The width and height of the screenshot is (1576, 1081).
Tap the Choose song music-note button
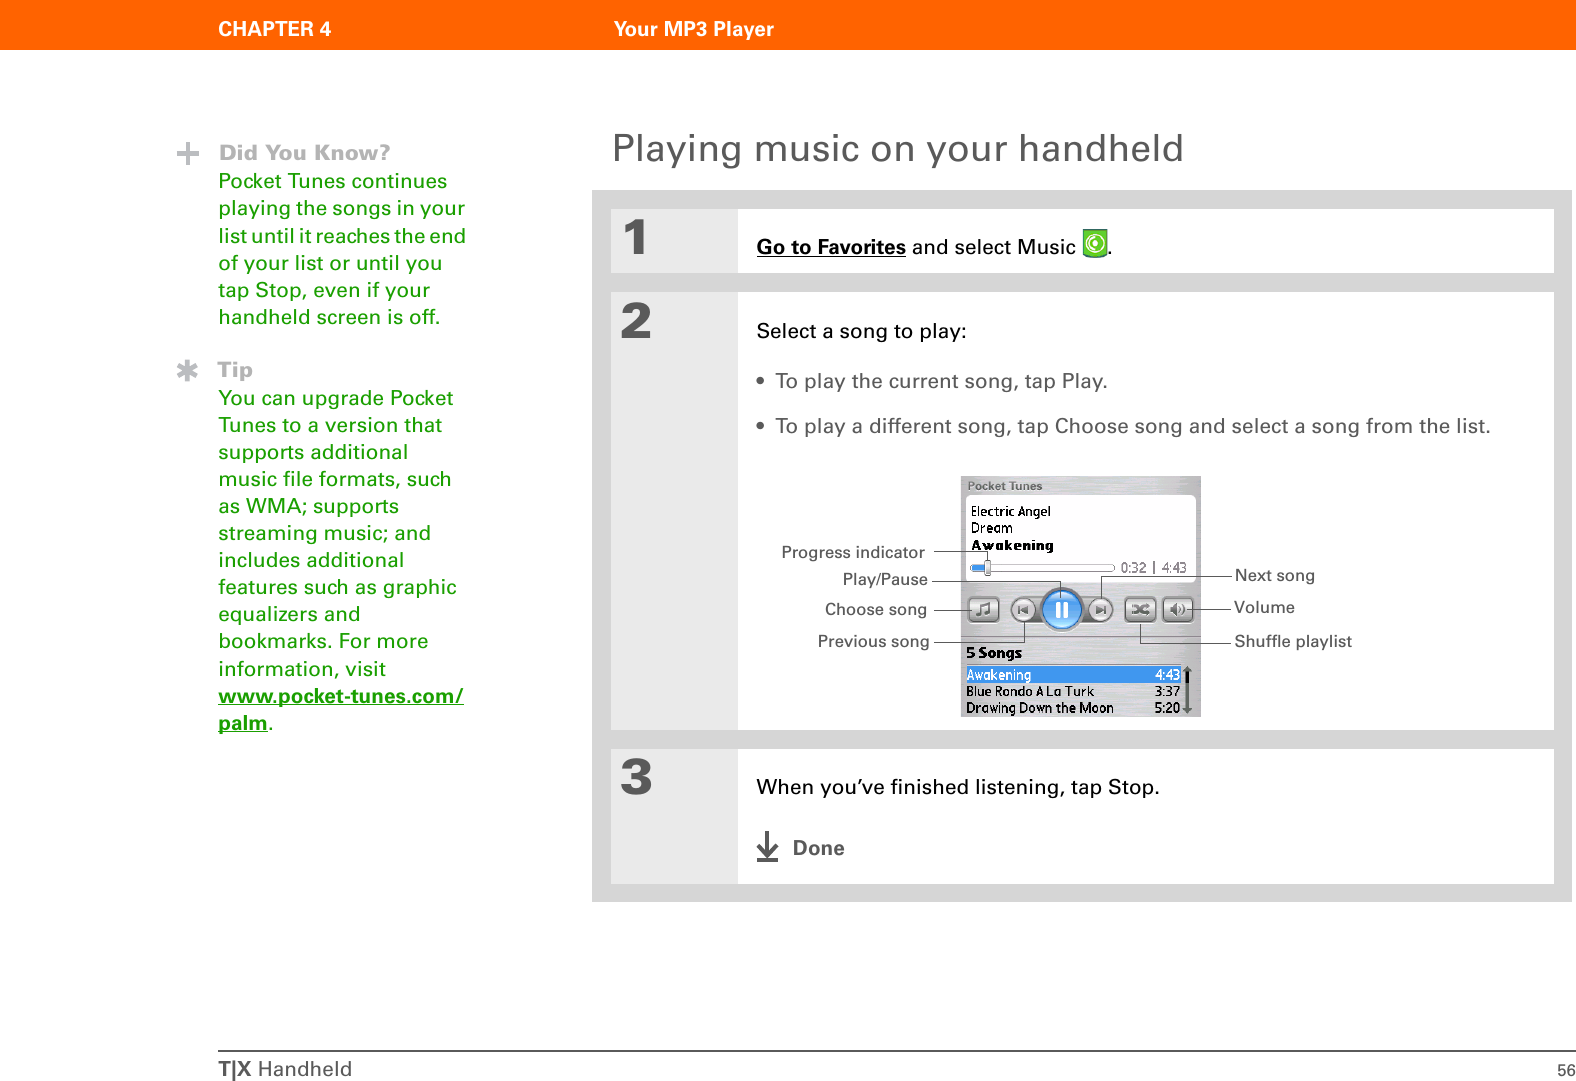[x=983, y=609]
